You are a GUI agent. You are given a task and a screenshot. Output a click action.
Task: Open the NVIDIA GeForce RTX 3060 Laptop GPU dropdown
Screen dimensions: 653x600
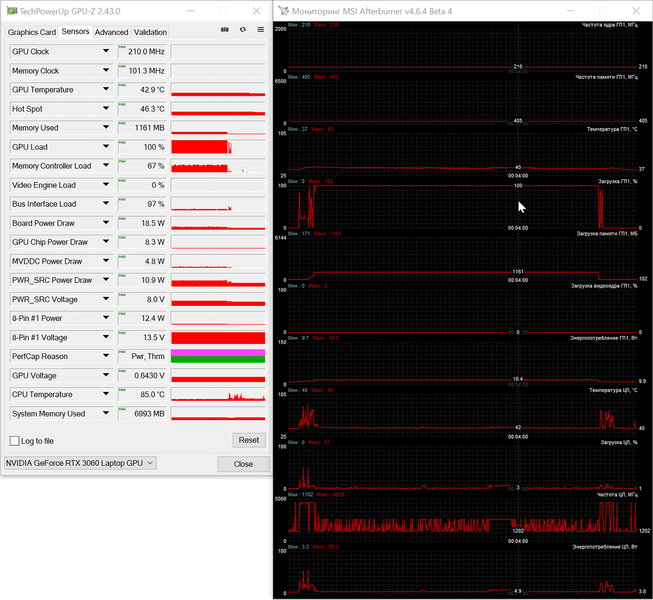pos(80,463)
